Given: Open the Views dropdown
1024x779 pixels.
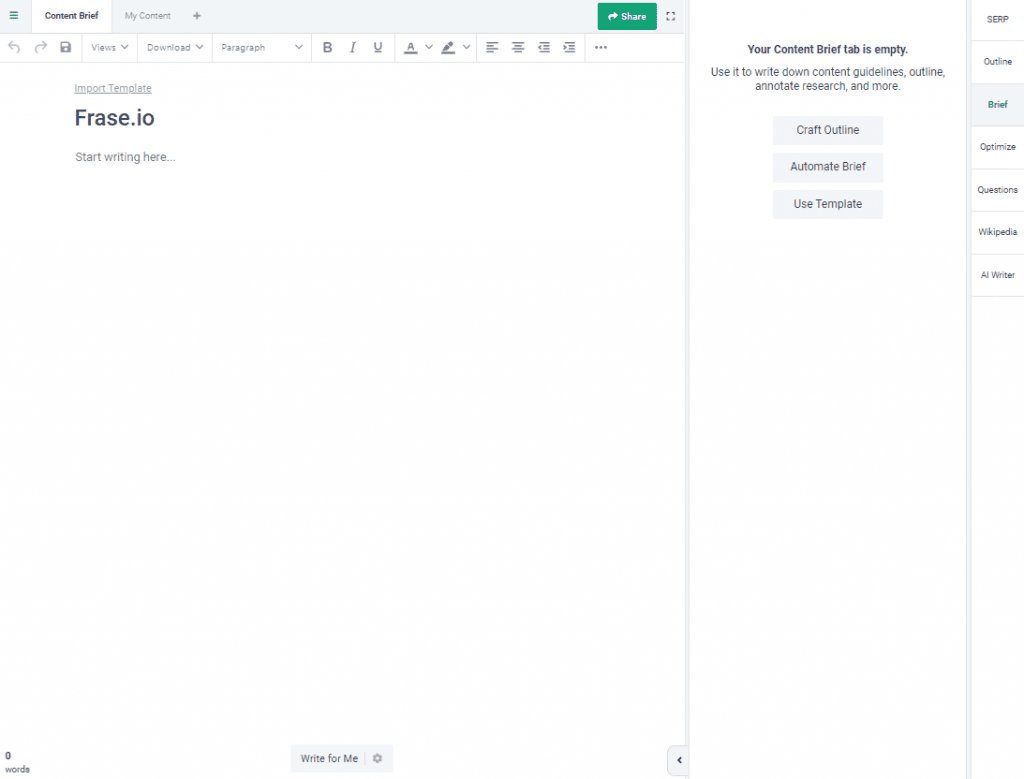Looking at the screenshot, I should pyautogui.click(x=110, y=47).
